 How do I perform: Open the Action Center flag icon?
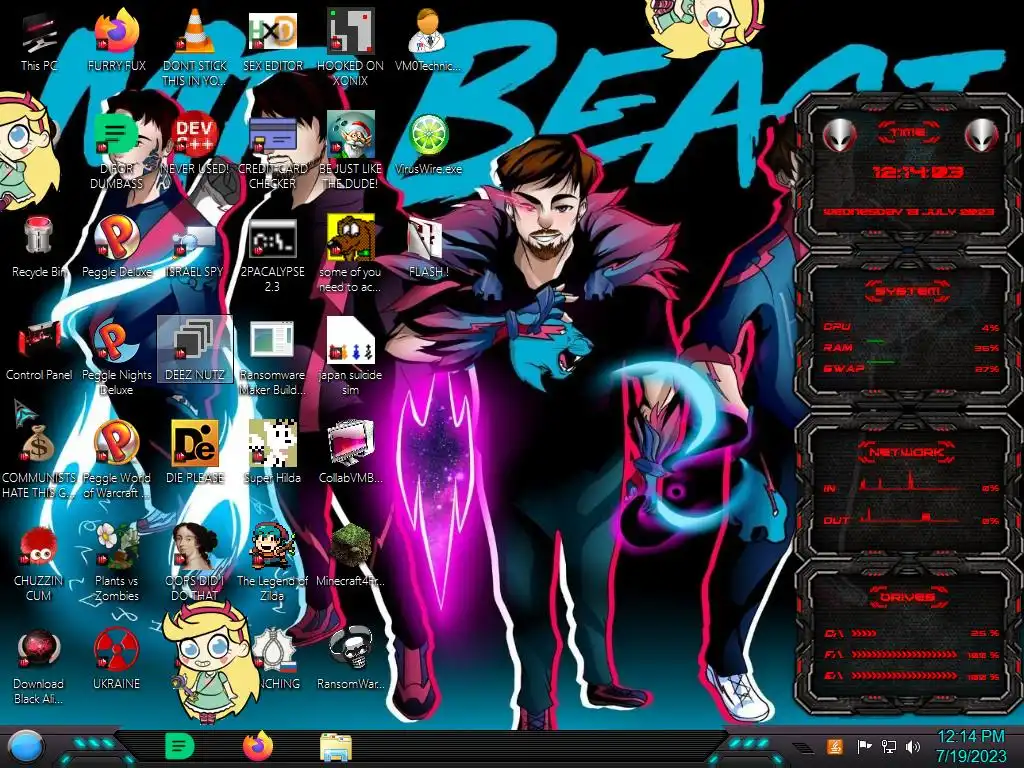coord(864,746)
